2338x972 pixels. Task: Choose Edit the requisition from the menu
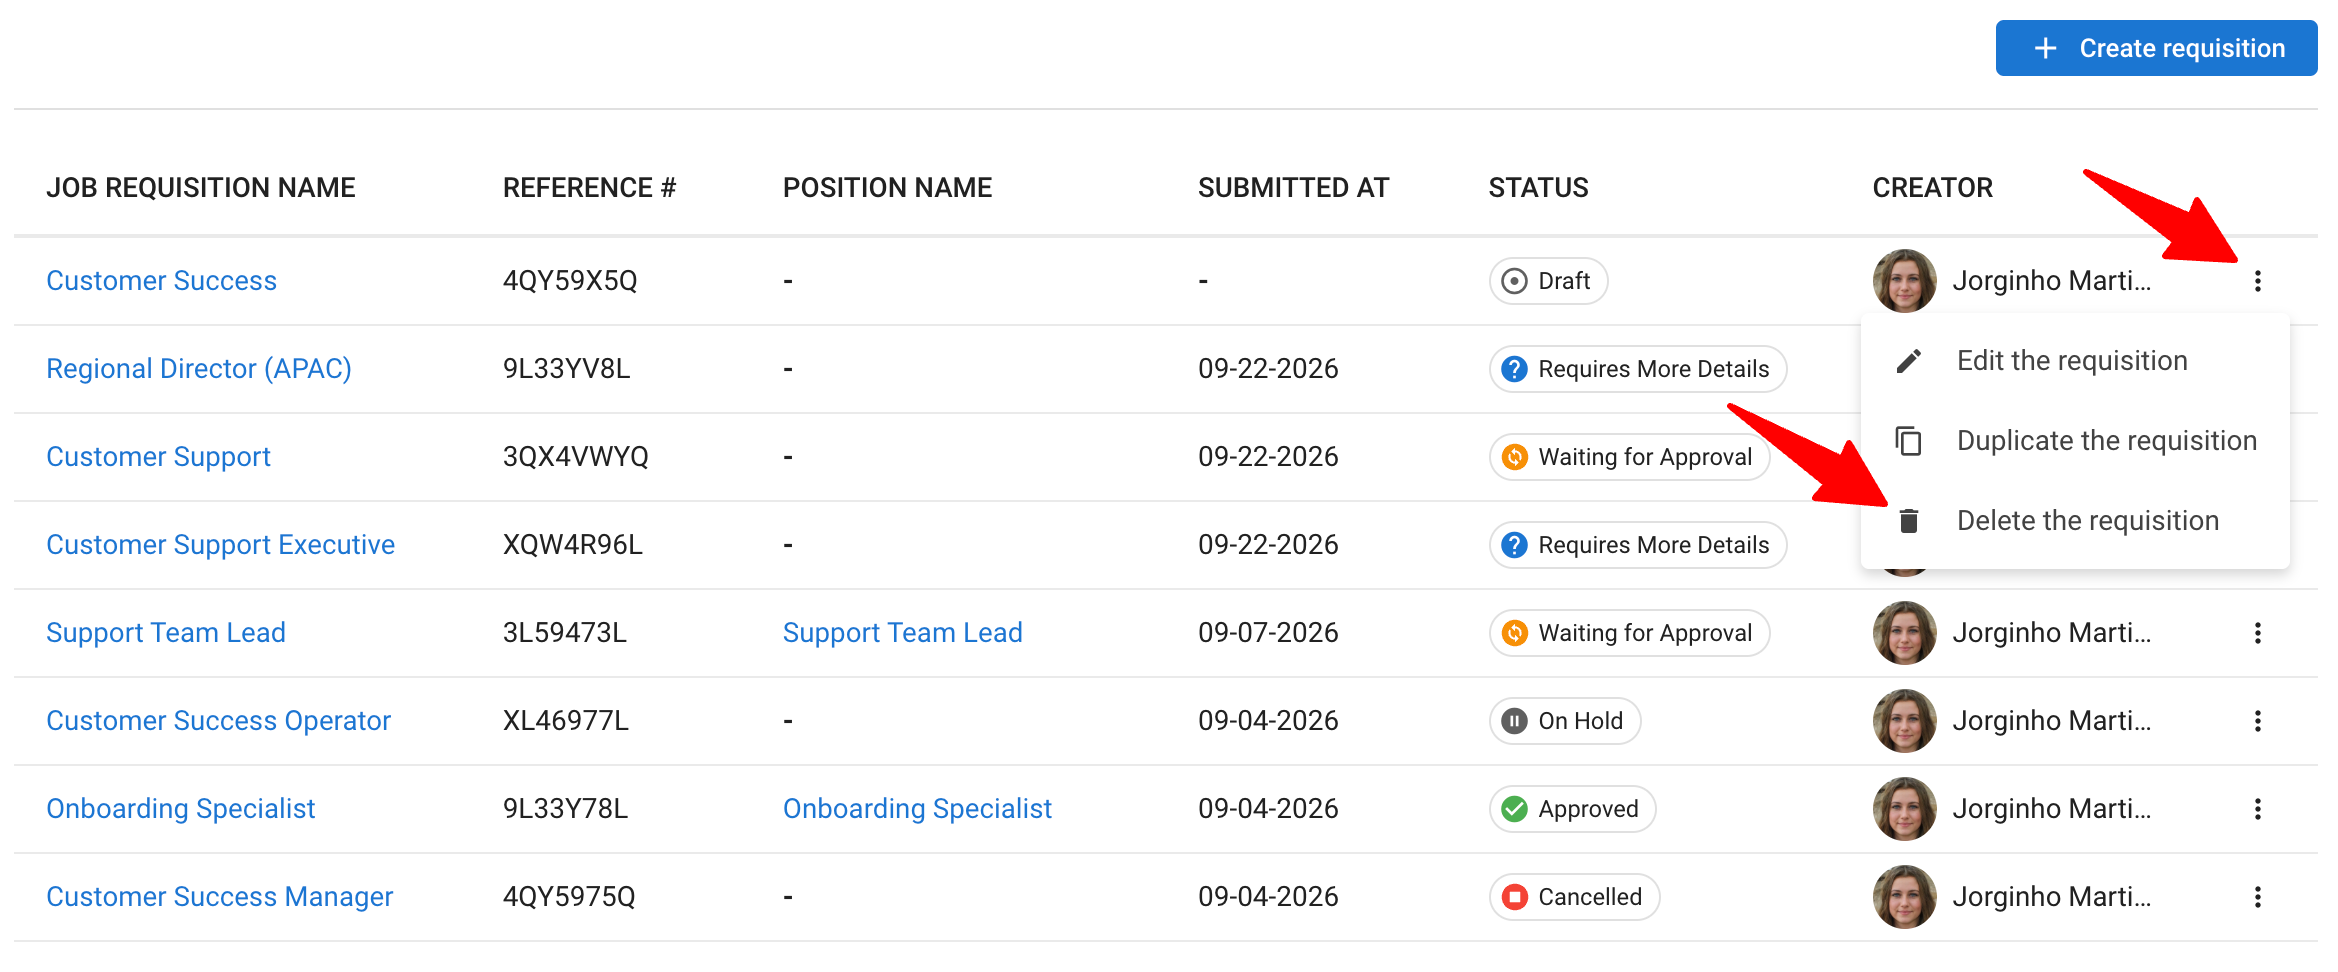2075,361
